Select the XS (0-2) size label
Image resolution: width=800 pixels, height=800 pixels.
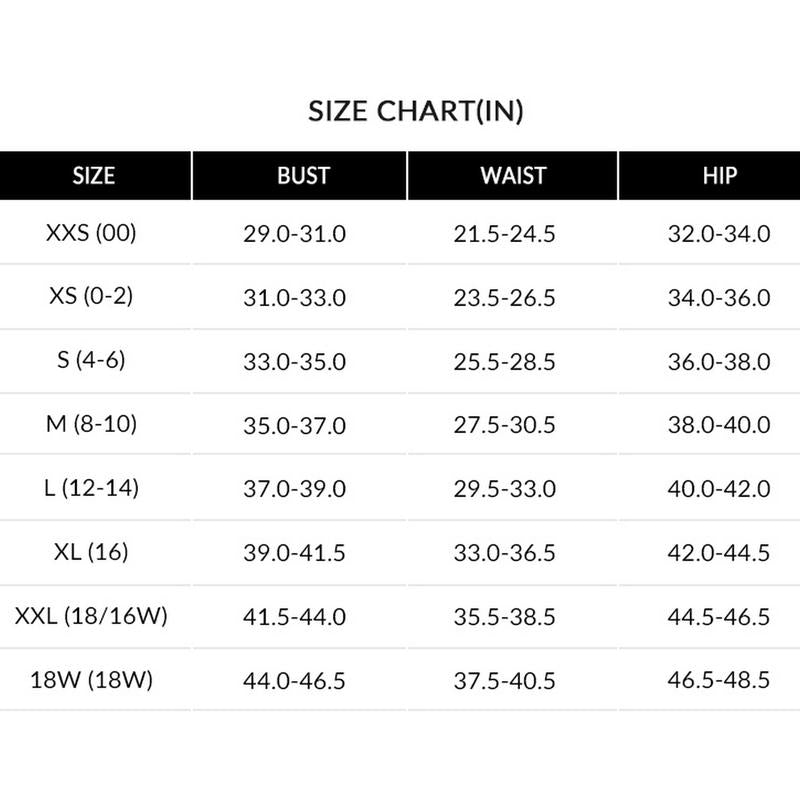pos(91,296)
